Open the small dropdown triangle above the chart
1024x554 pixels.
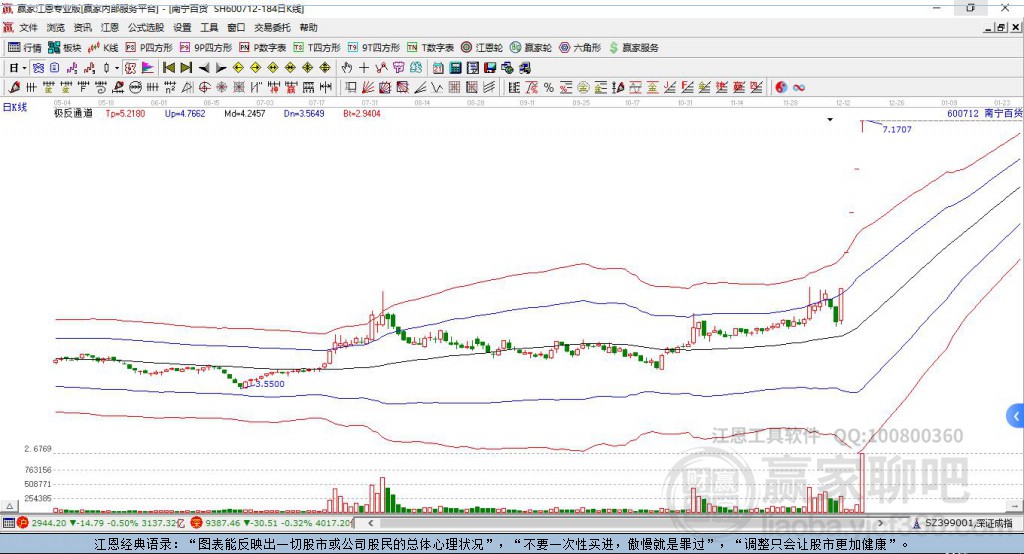coord(830,120)
